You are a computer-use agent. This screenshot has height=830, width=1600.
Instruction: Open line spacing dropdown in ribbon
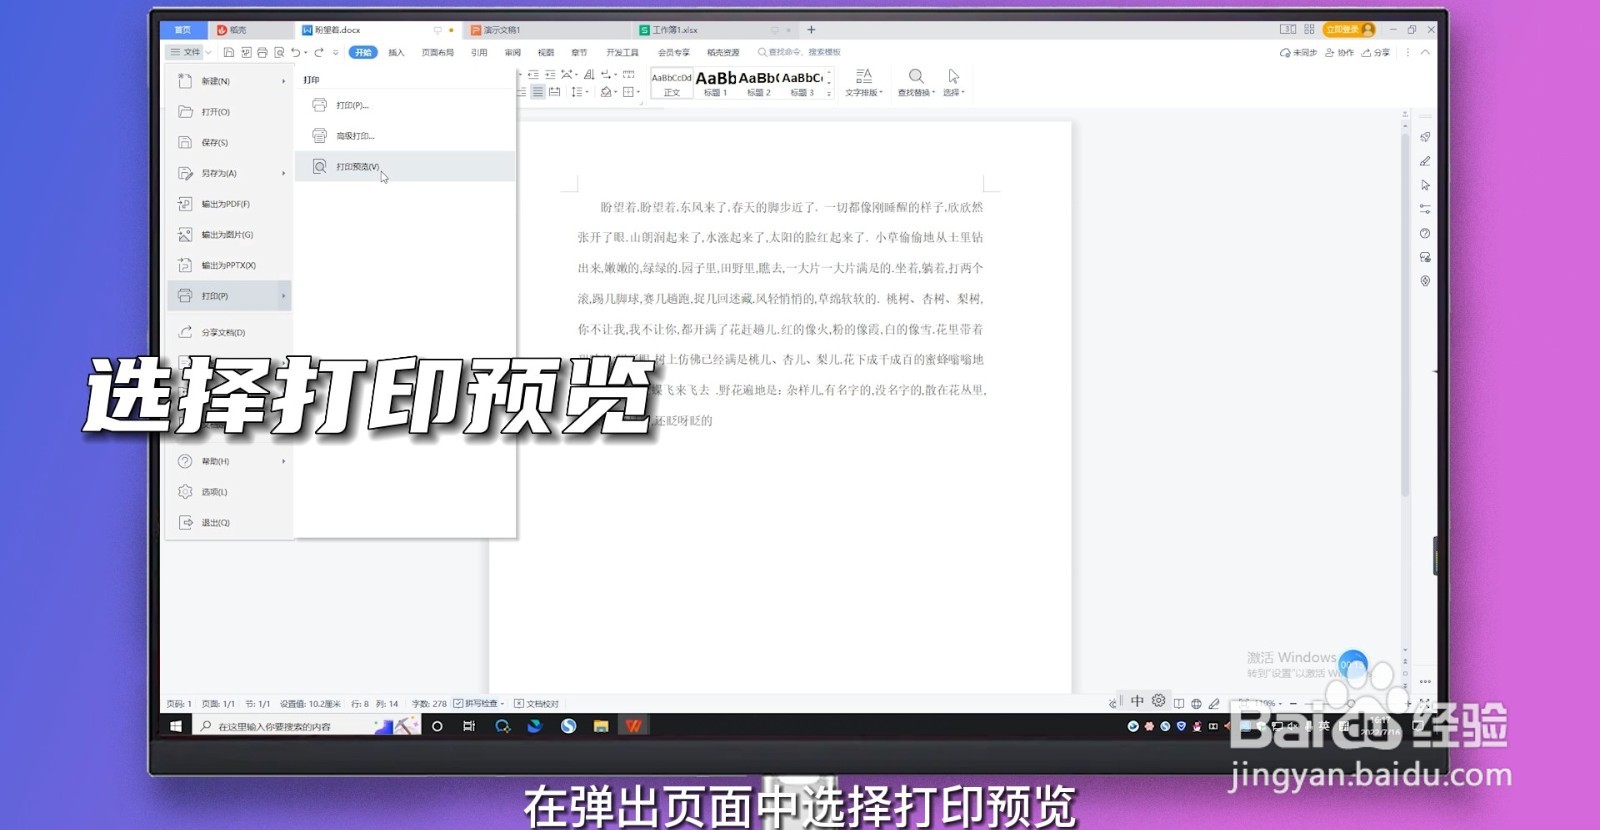579,92
